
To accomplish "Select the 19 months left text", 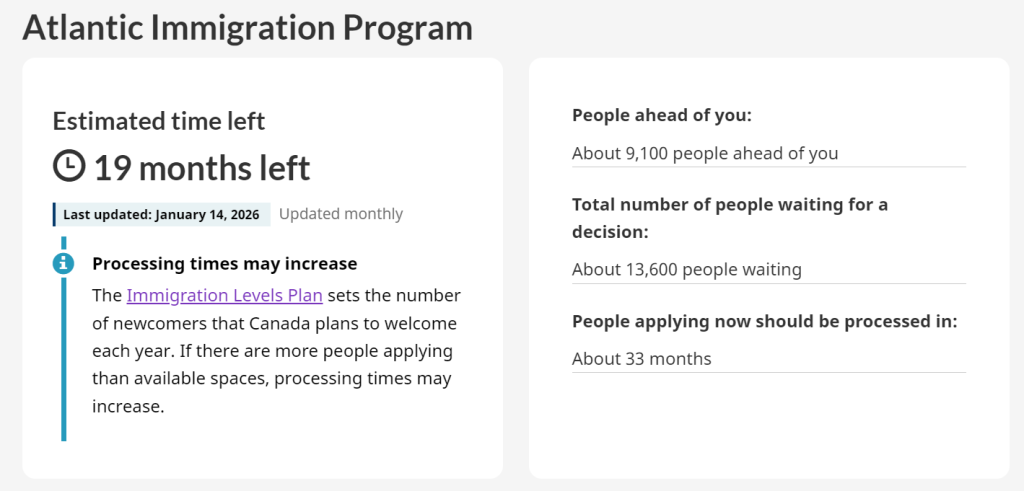I will pyautogui.click(x=202, y=167).
